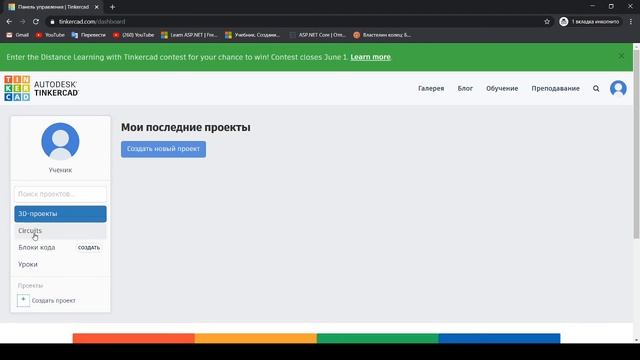640x360 pixels.
Task: Click Создать проект link in sidebar
Action: [x=53, y=300]
